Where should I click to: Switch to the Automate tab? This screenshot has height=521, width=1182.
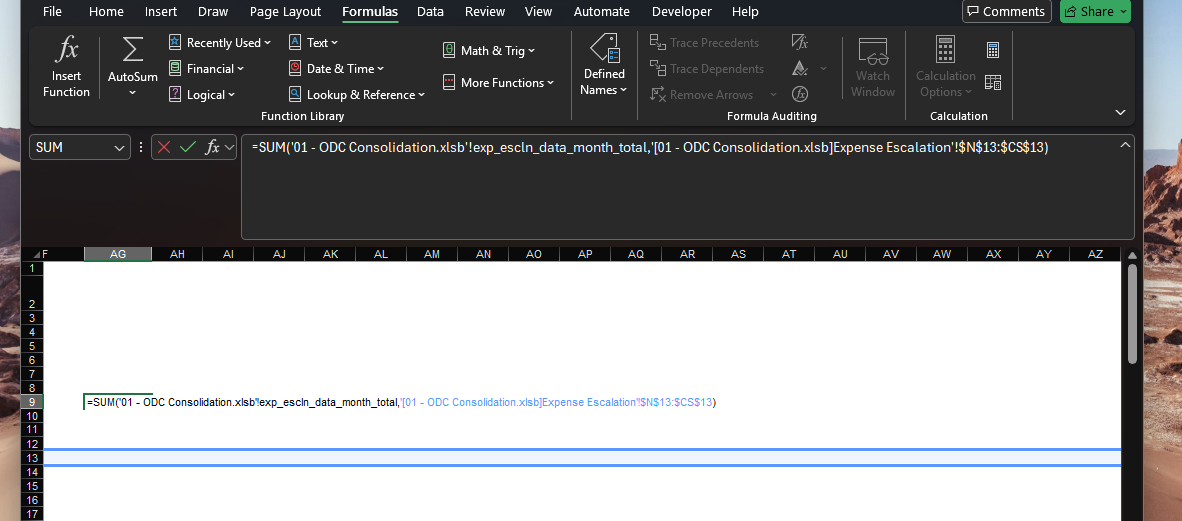point(602,11)
